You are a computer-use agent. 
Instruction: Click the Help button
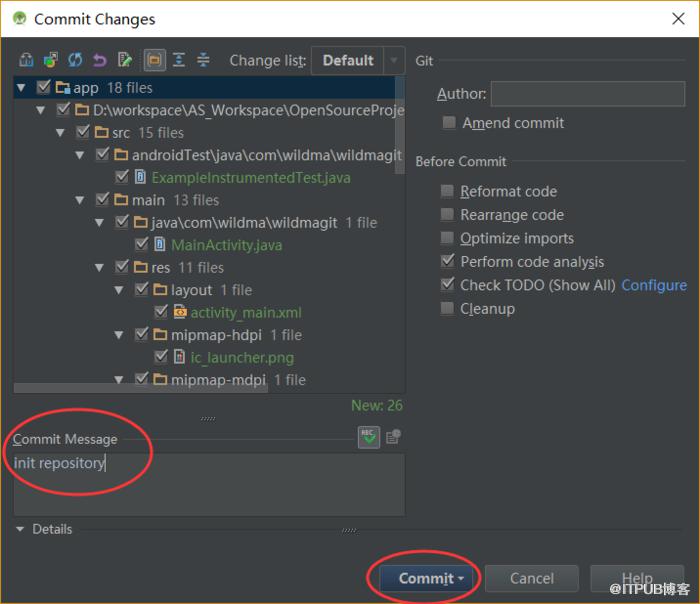pyautogui.click(x=637, y=579)
